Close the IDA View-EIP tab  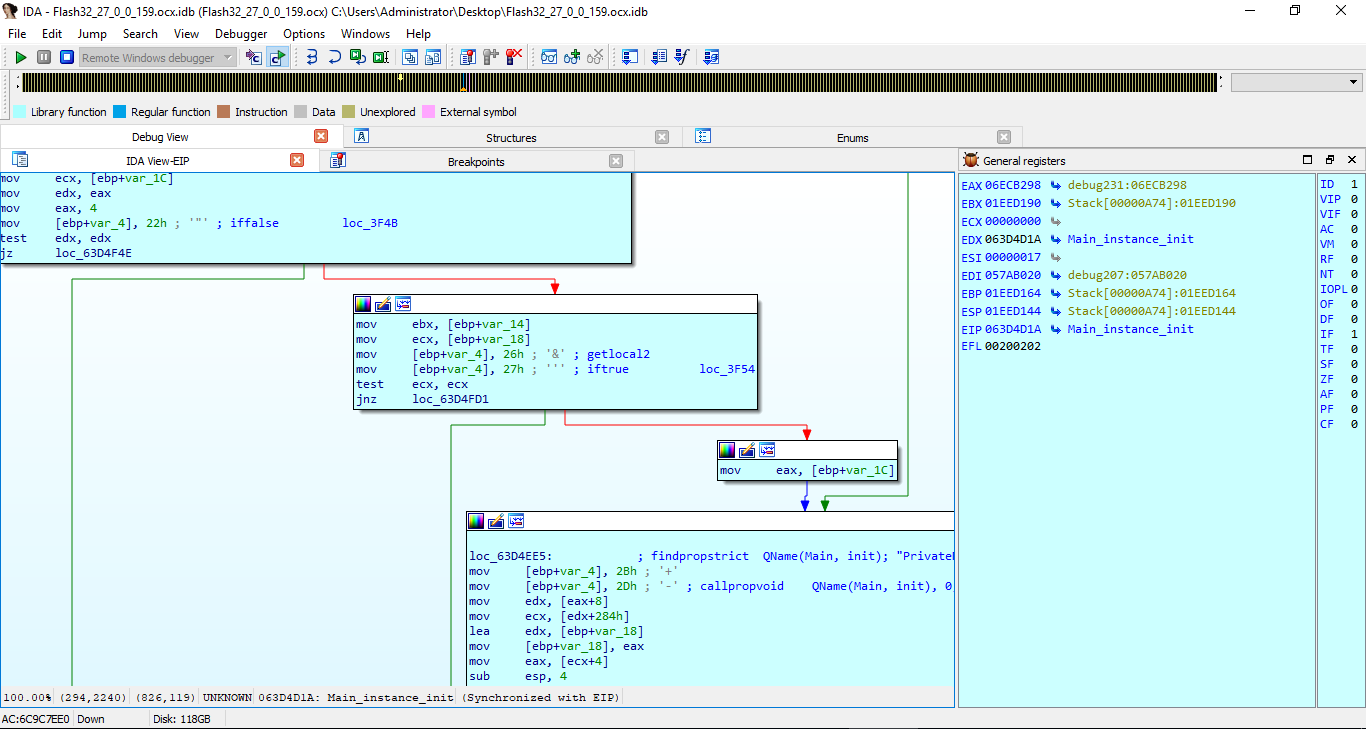pos(297,160)
